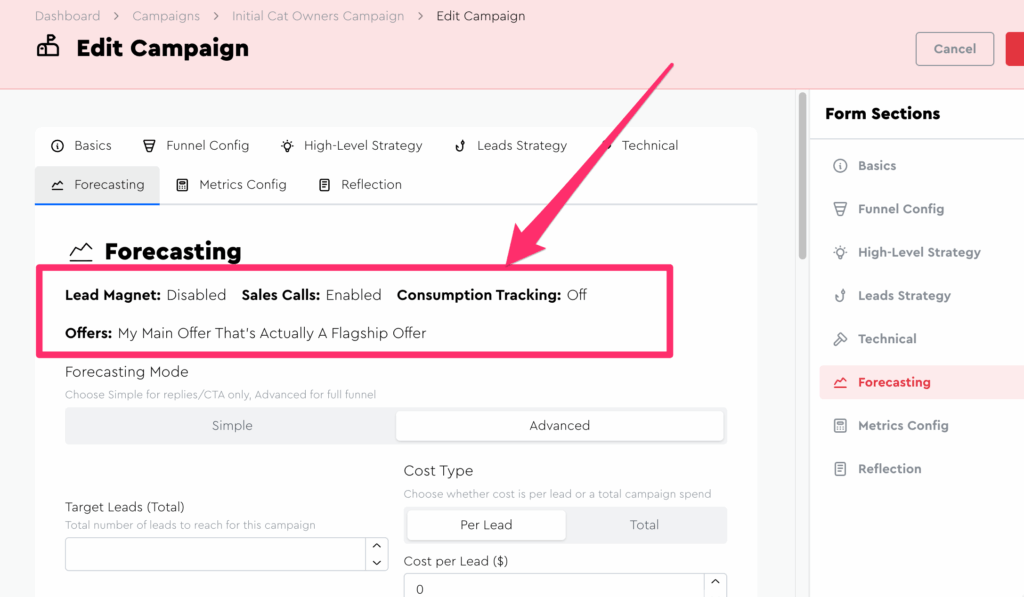
Task: Increment Cost per Lead with up arrow
Action: coord(715,581)
